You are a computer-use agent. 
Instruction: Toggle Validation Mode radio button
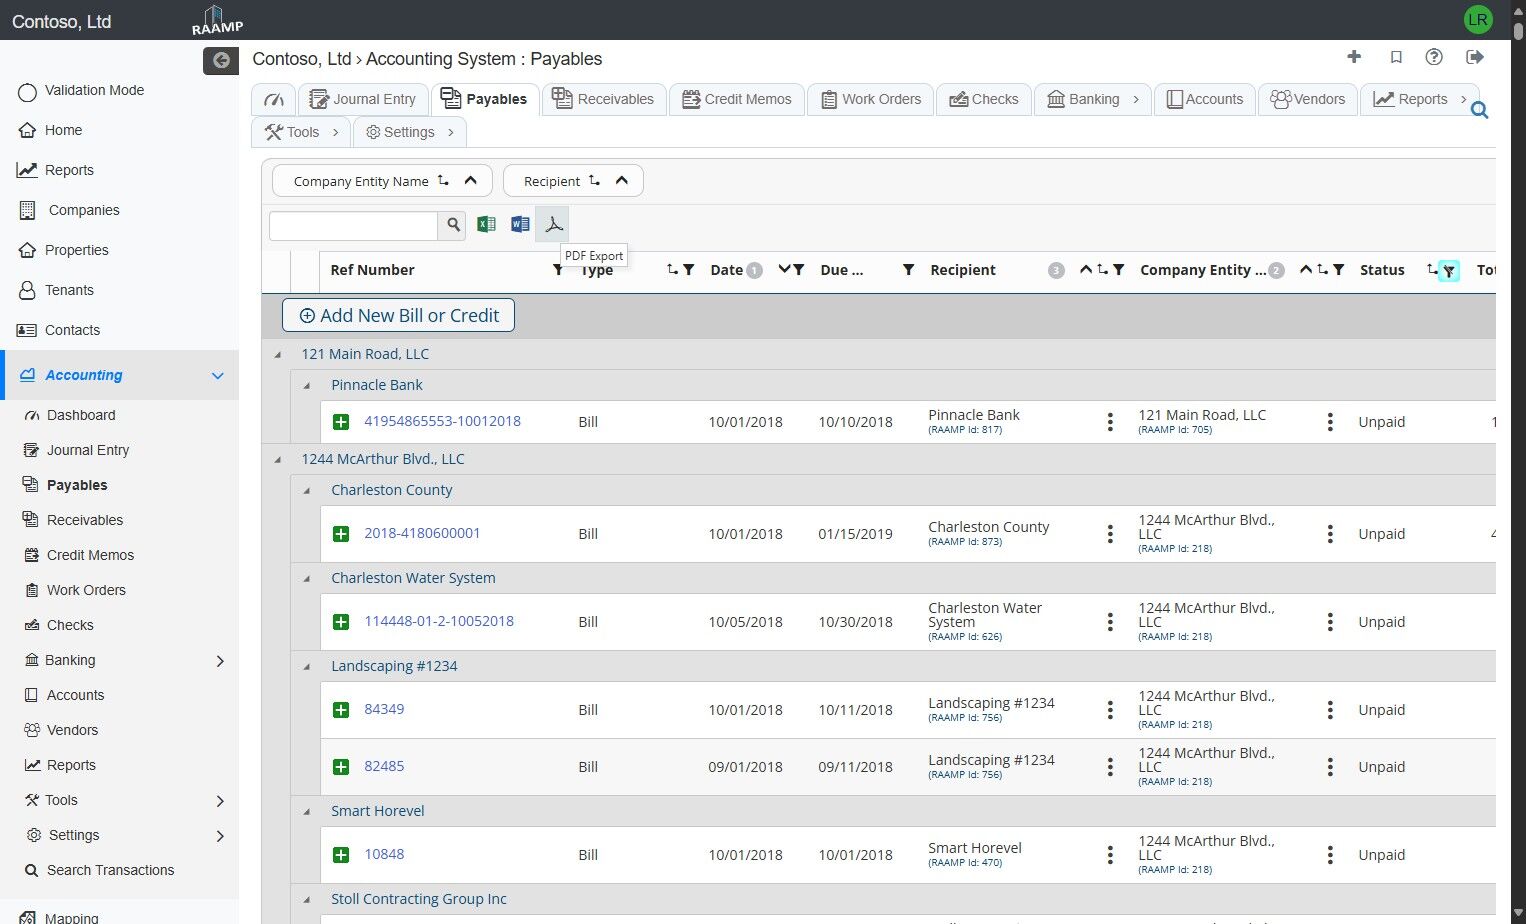pyautogui.click(x=27, y=91)
